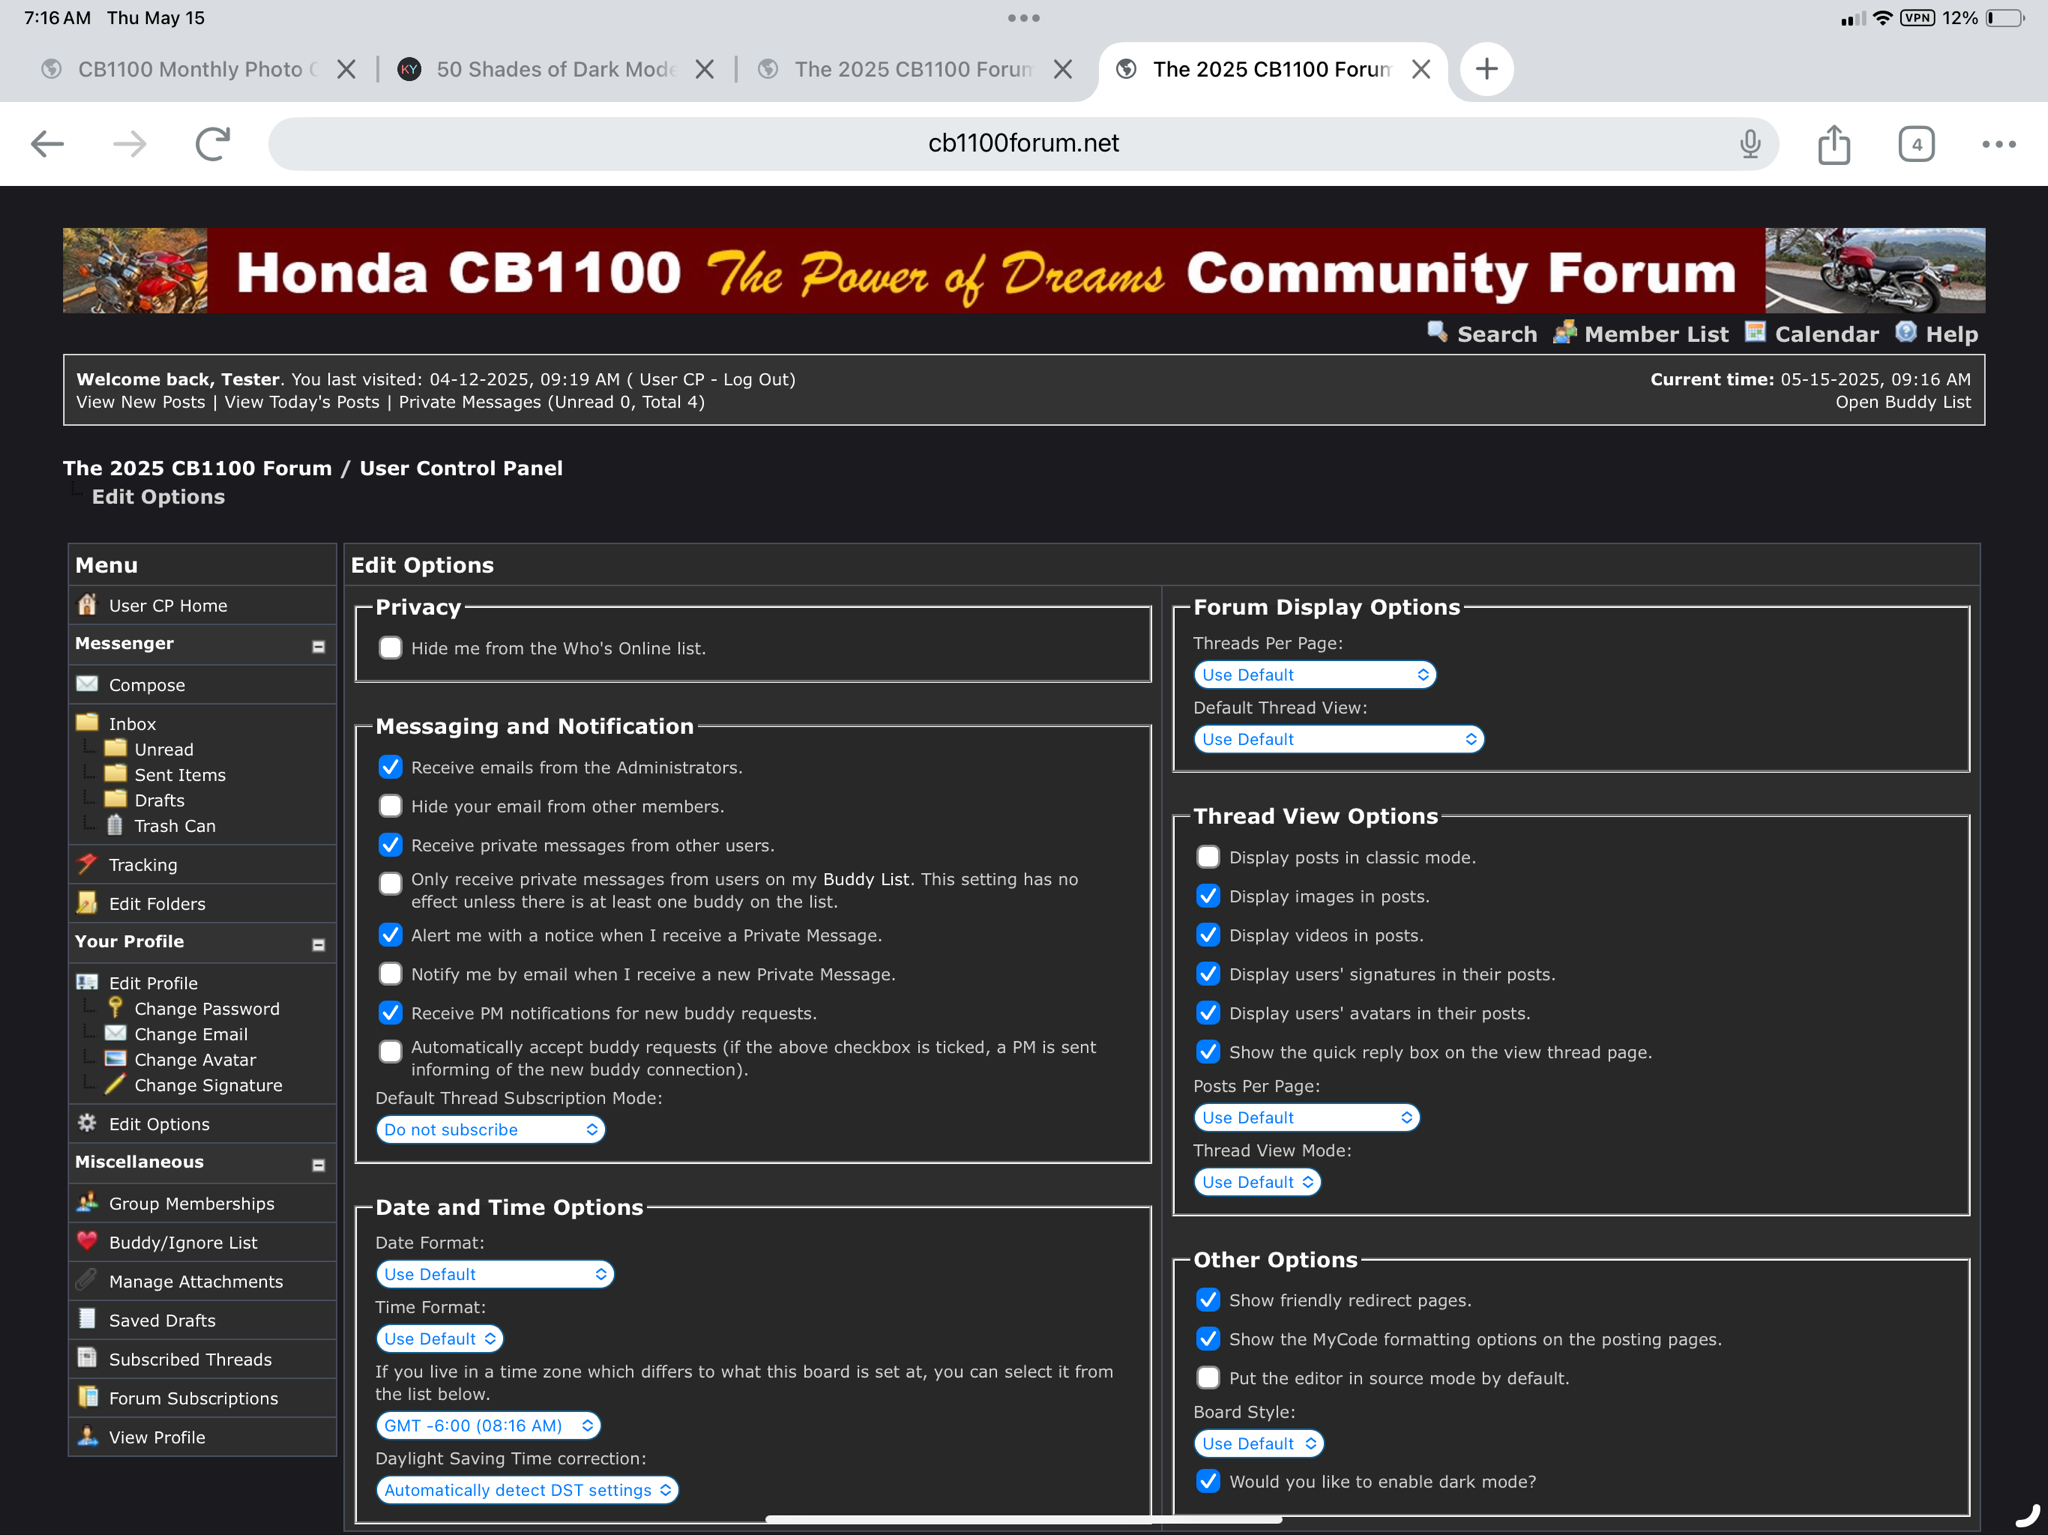Reload the page with refresh icon
This screenshot has width=2048, height=1535.
click(212, 144)
